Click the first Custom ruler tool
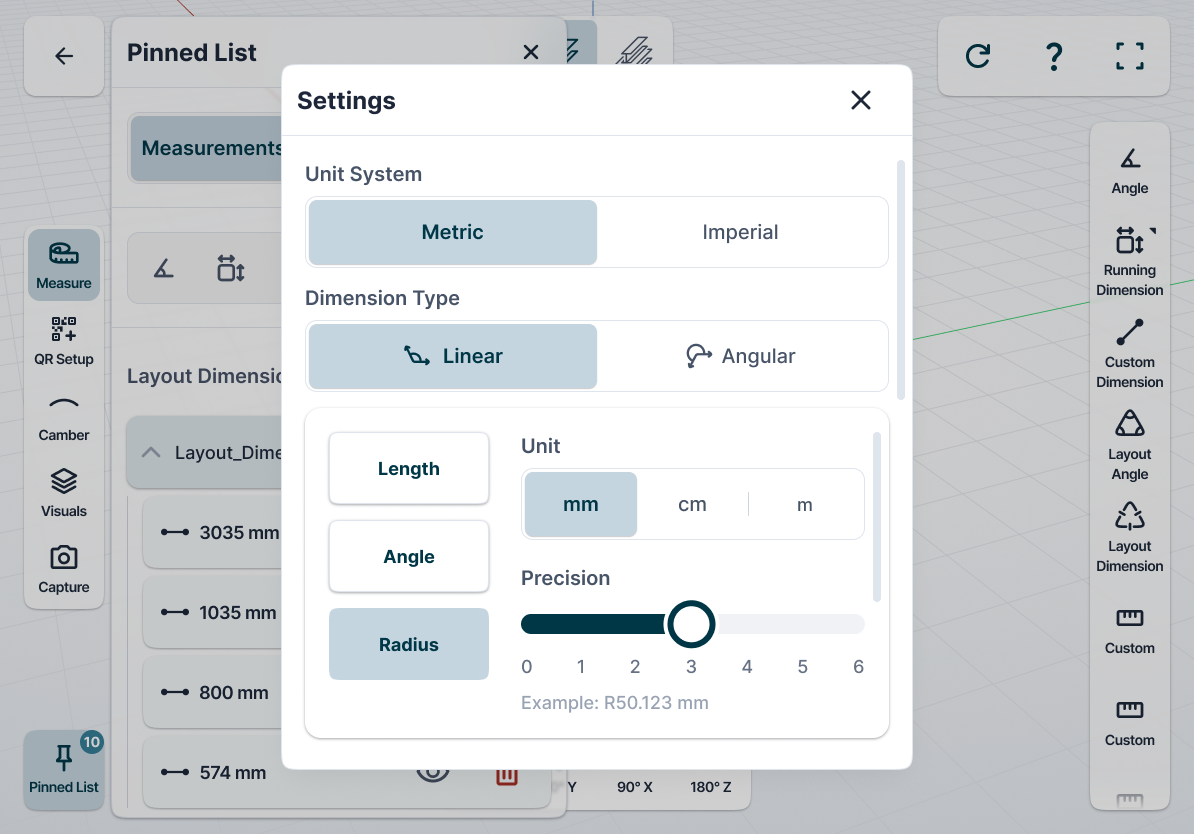The width and height of the screenshot is (1194, 834). [1129, 631]
